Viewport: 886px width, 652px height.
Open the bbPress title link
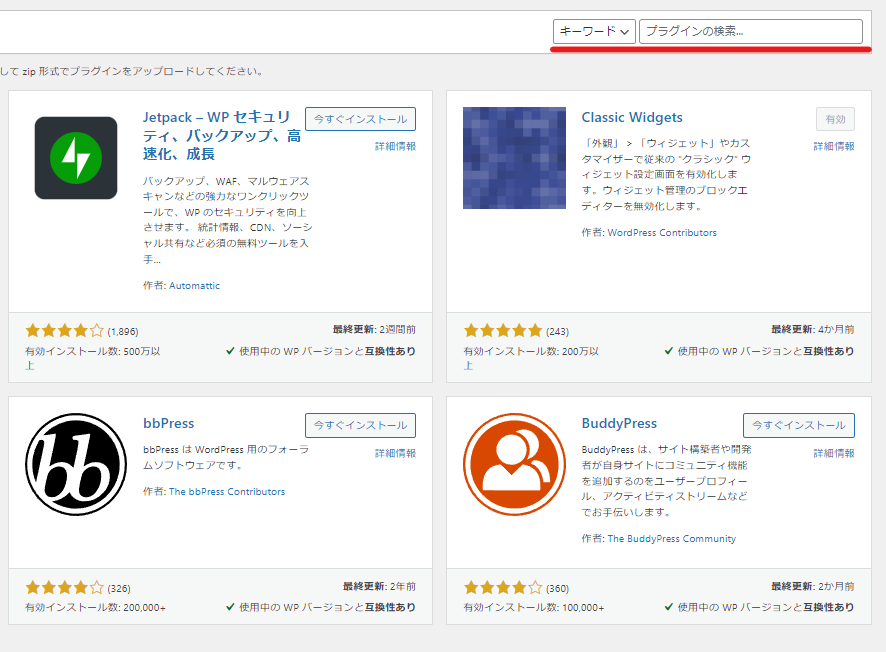pos(168,423)
